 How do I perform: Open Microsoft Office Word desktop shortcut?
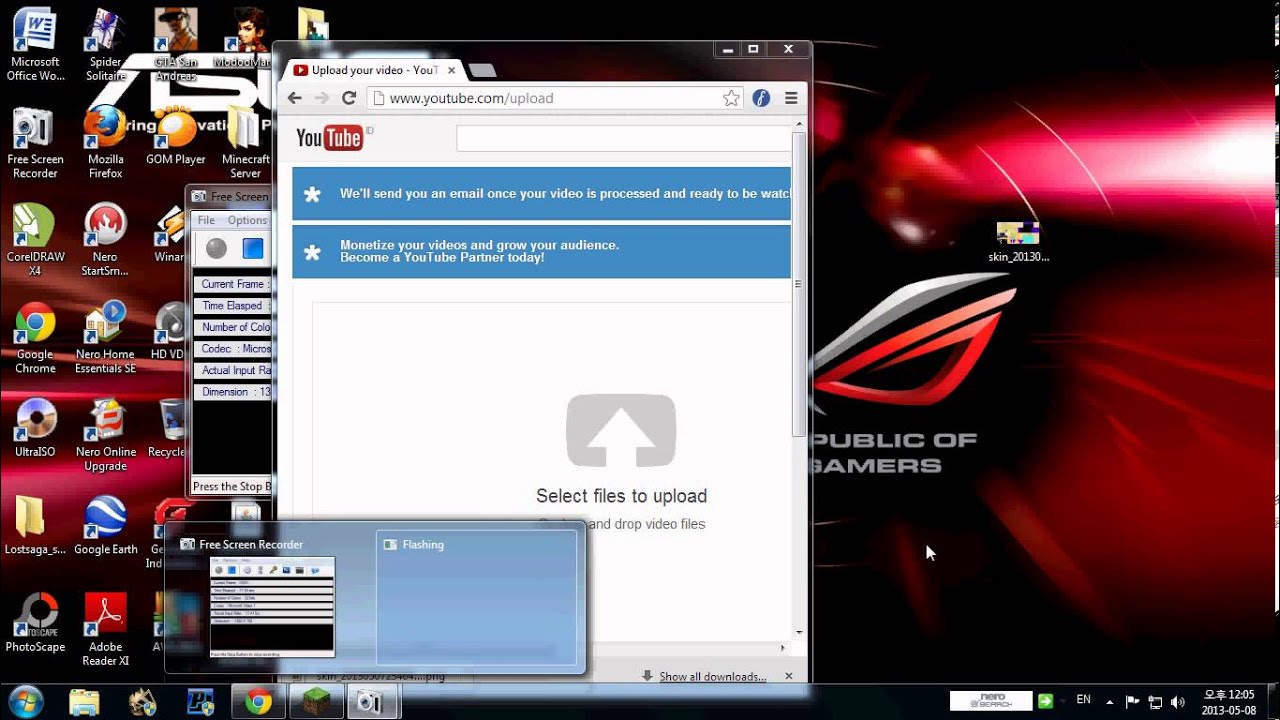(35, 45)
